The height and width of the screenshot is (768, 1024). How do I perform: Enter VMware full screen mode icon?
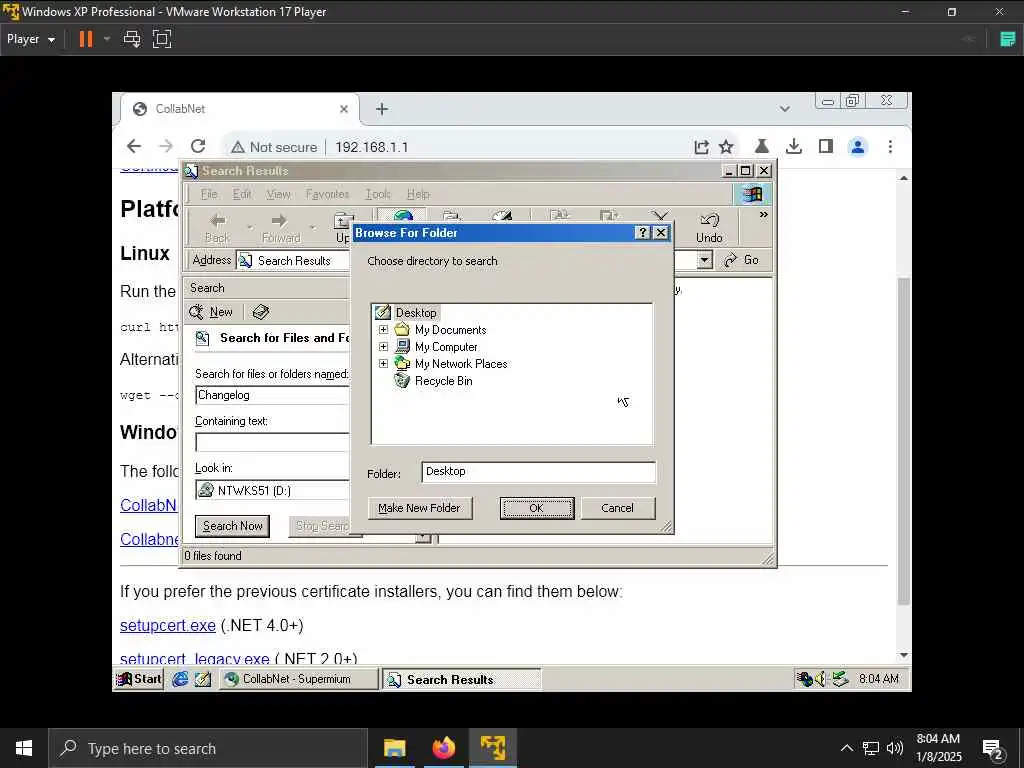point(162,39)
